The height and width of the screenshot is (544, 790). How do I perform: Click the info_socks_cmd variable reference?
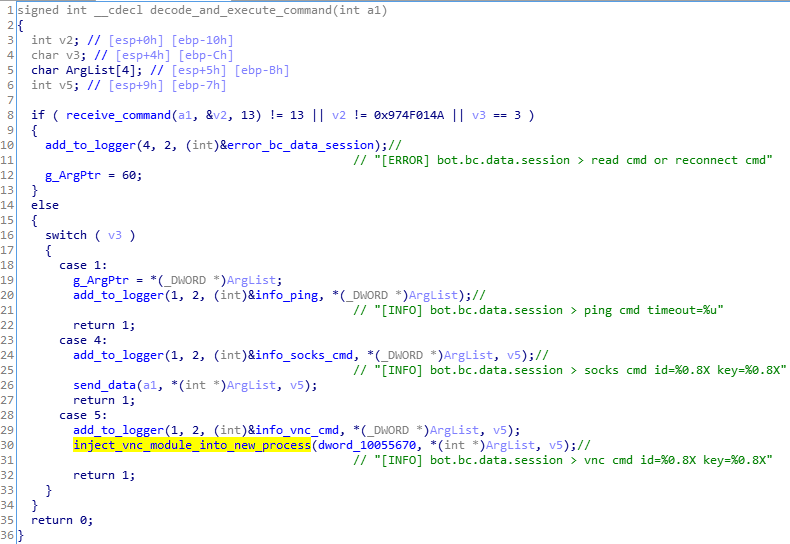(x=304, y=355)
